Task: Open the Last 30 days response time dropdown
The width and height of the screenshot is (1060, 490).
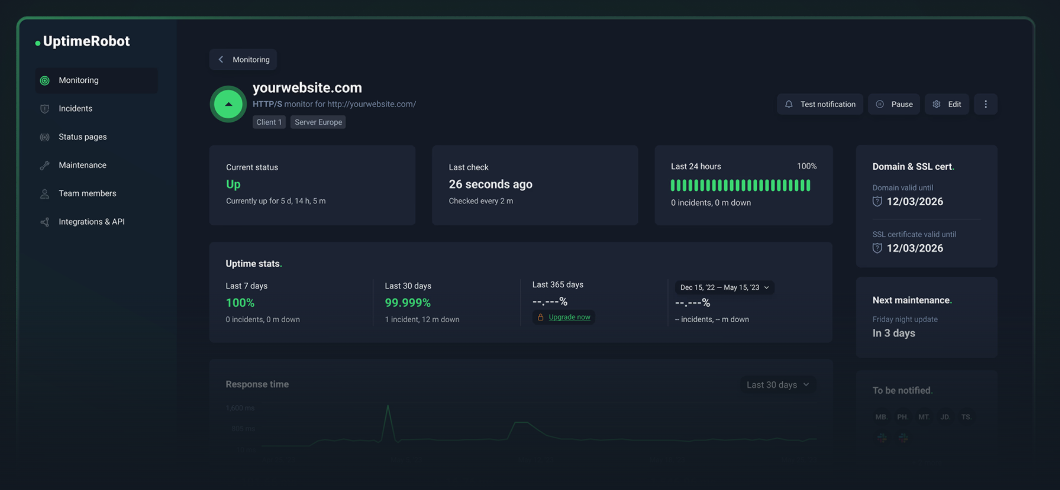Action: coord(778,385)
